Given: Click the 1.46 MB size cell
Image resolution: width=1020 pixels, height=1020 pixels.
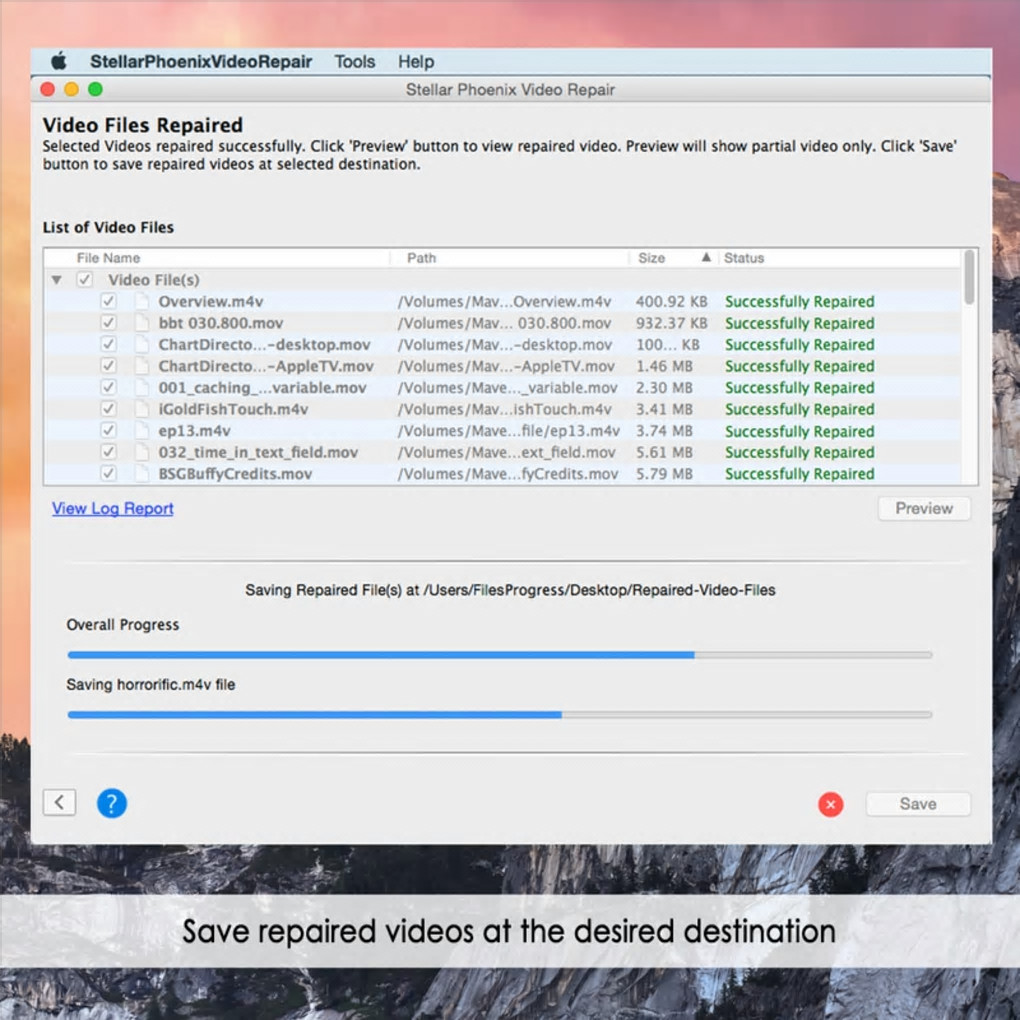Looking at the screenshot, I should coord(664,366).
